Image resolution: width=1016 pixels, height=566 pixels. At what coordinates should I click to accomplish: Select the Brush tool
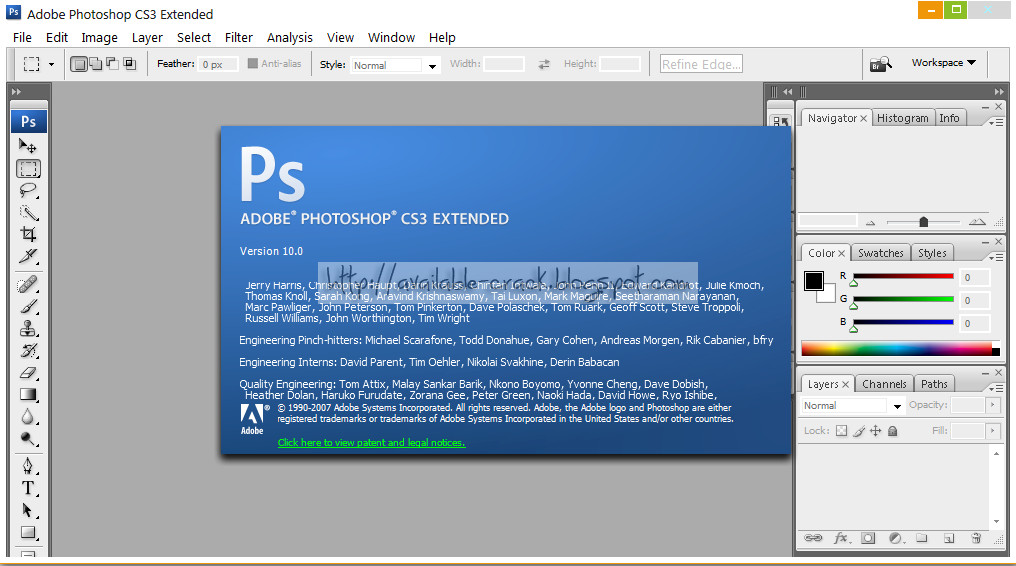click(x=28, y=306)
